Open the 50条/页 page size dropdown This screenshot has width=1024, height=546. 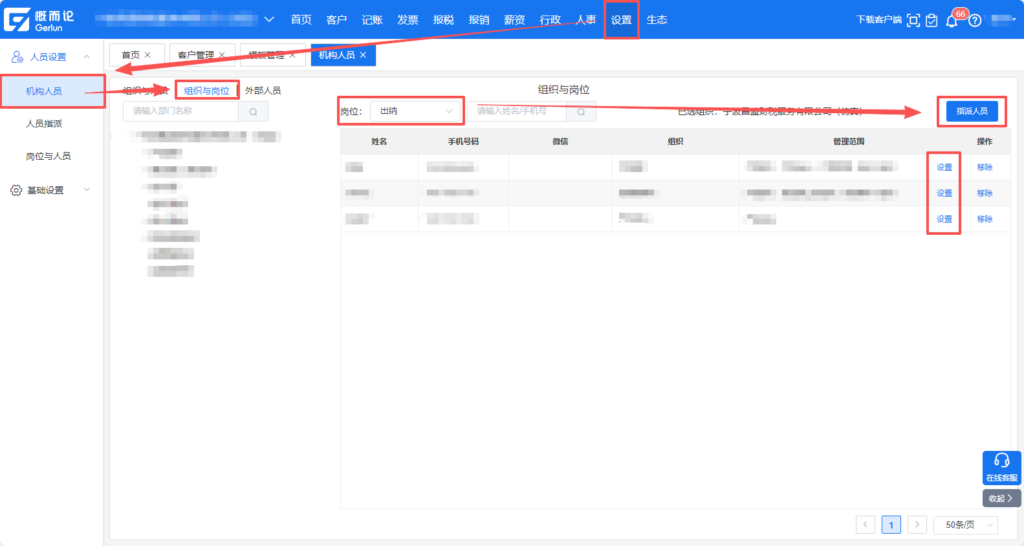964,524
